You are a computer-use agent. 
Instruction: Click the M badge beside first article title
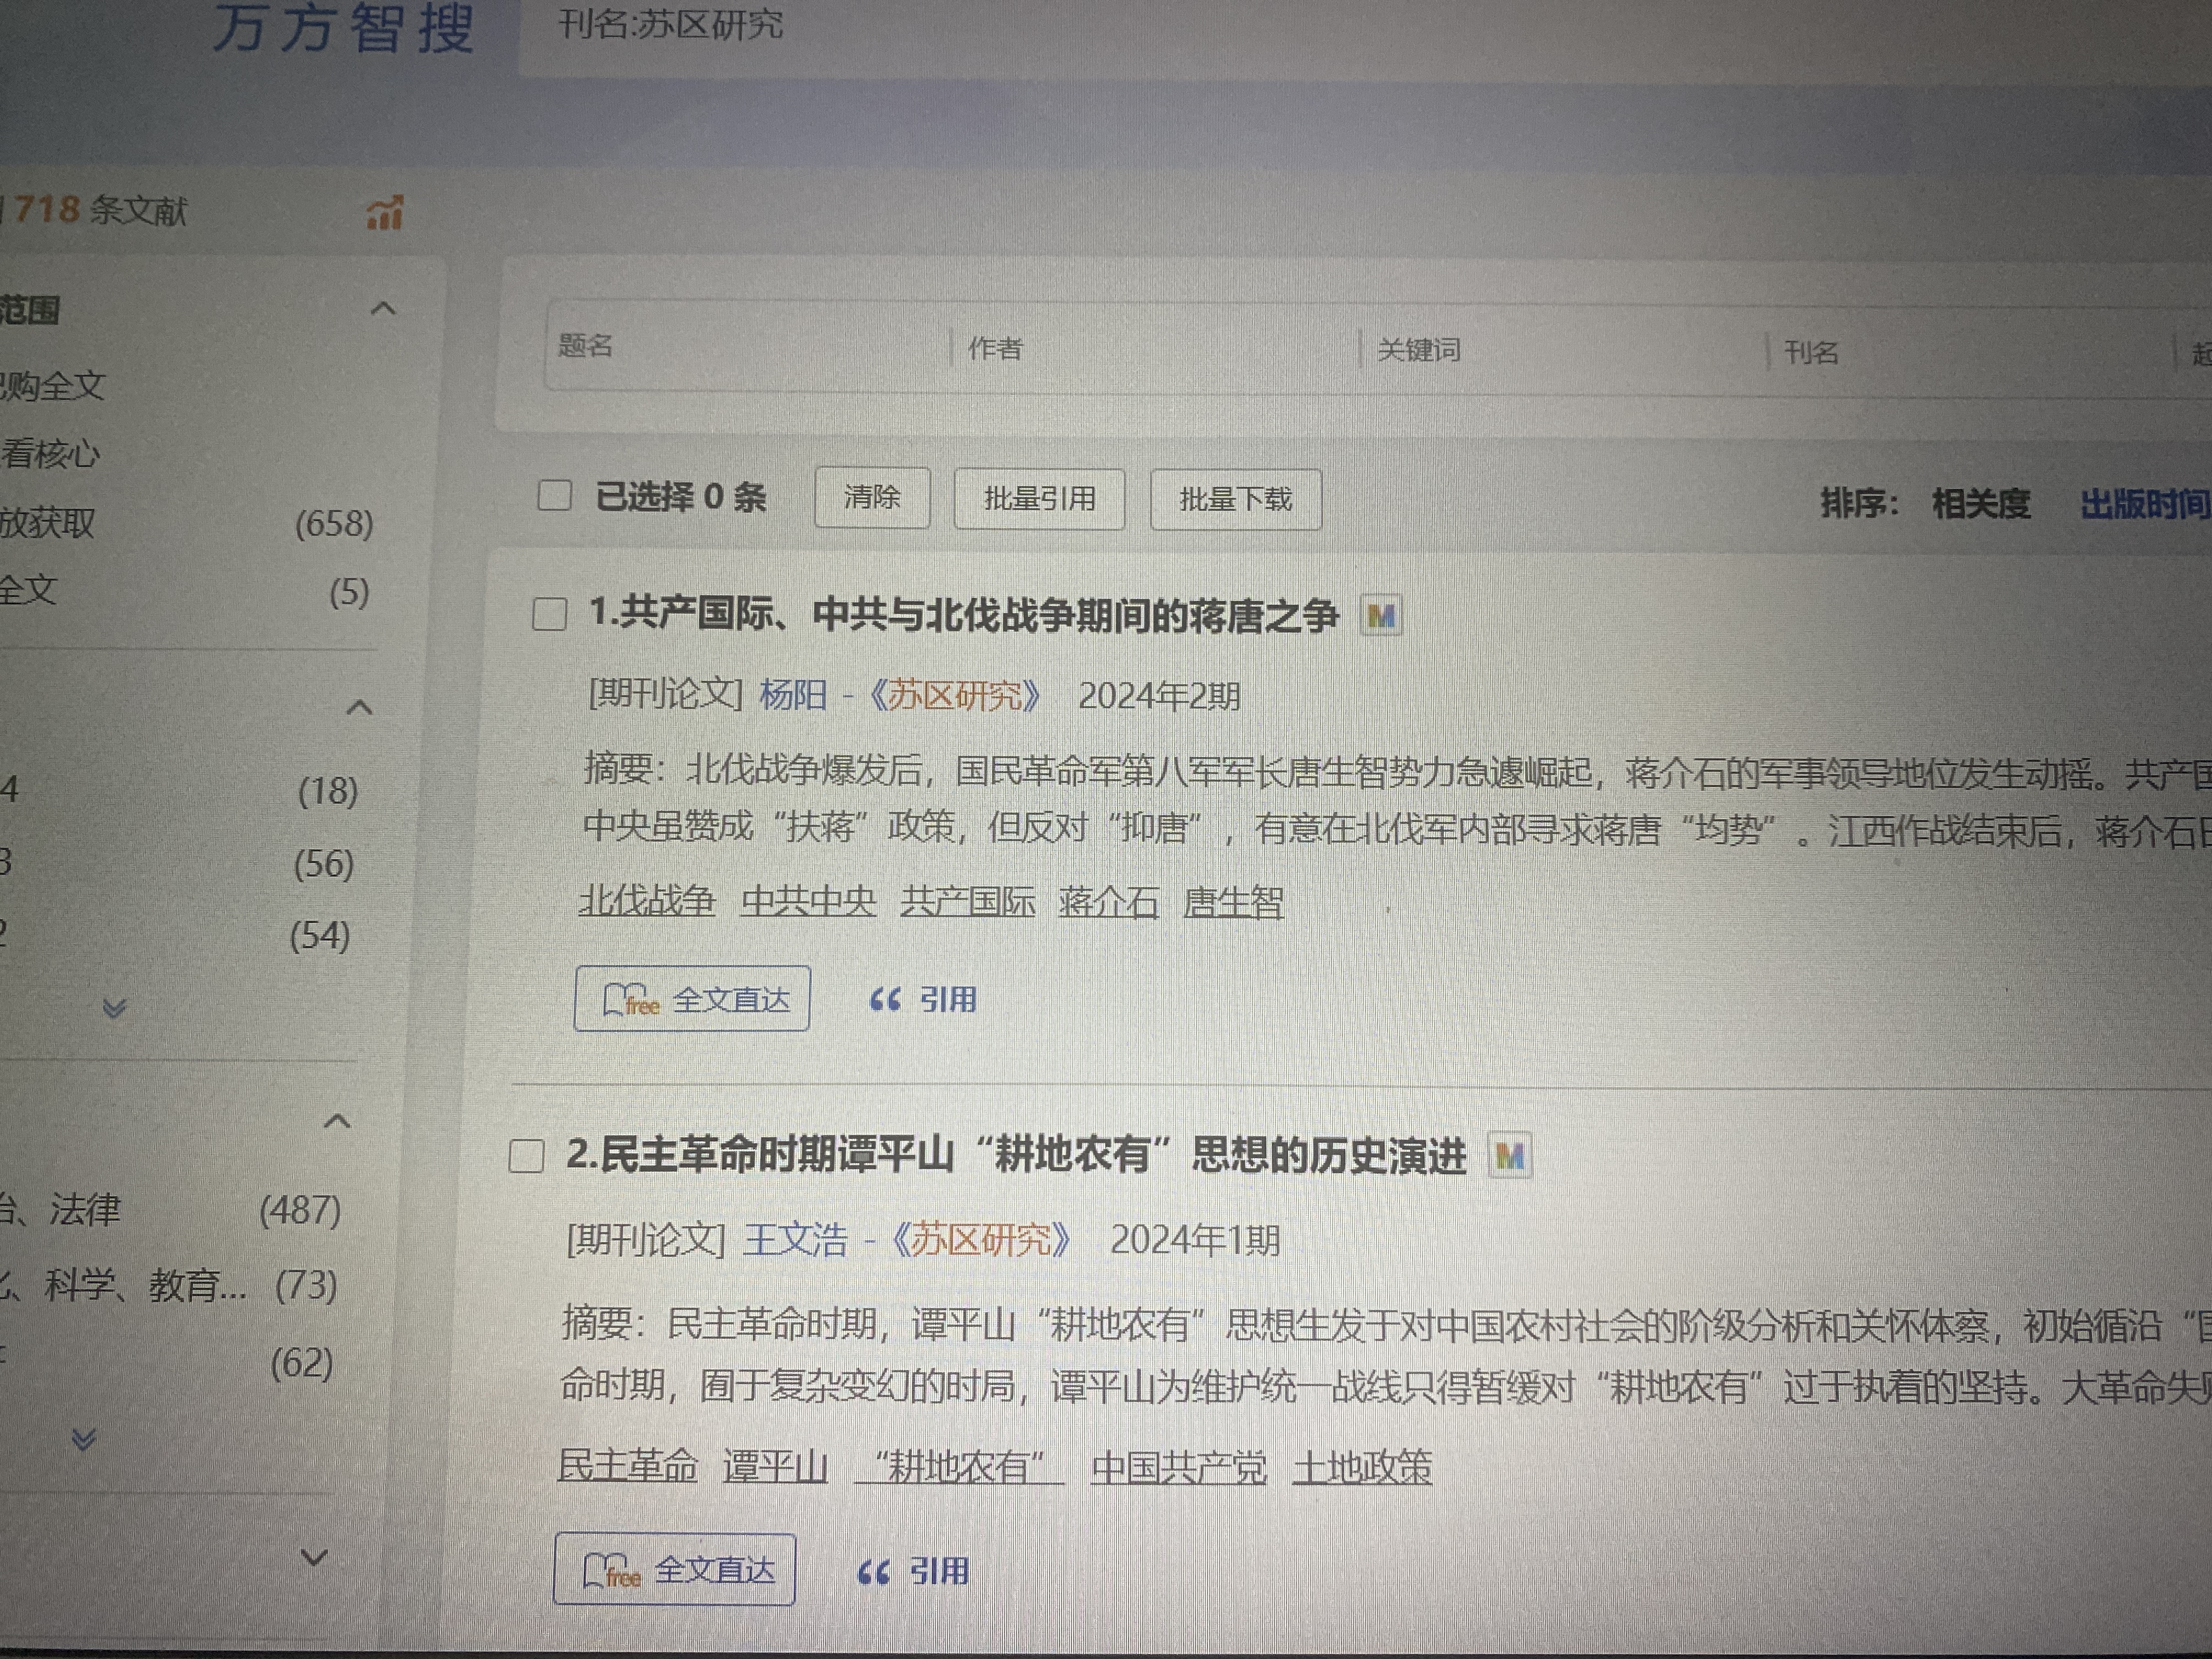(1381, 616)
